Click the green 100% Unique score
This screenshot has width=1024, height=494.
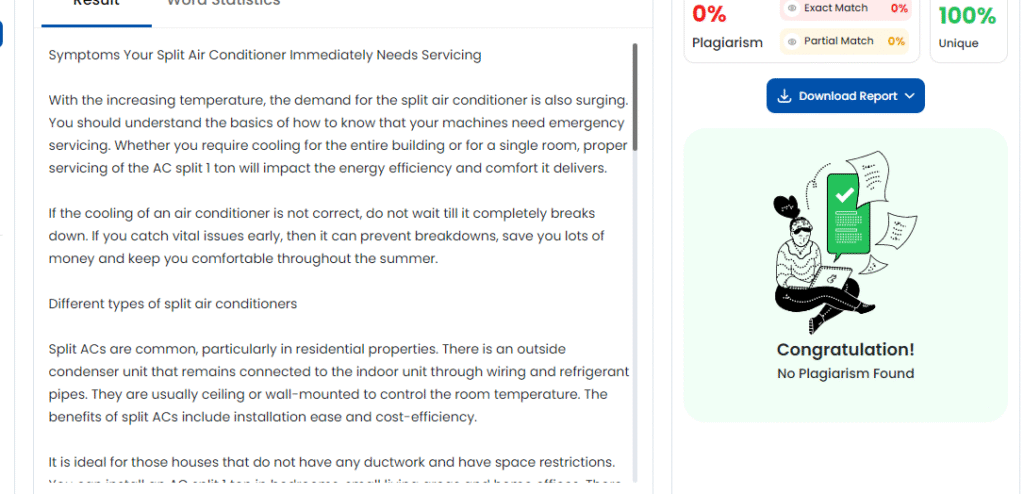(967, 16)
